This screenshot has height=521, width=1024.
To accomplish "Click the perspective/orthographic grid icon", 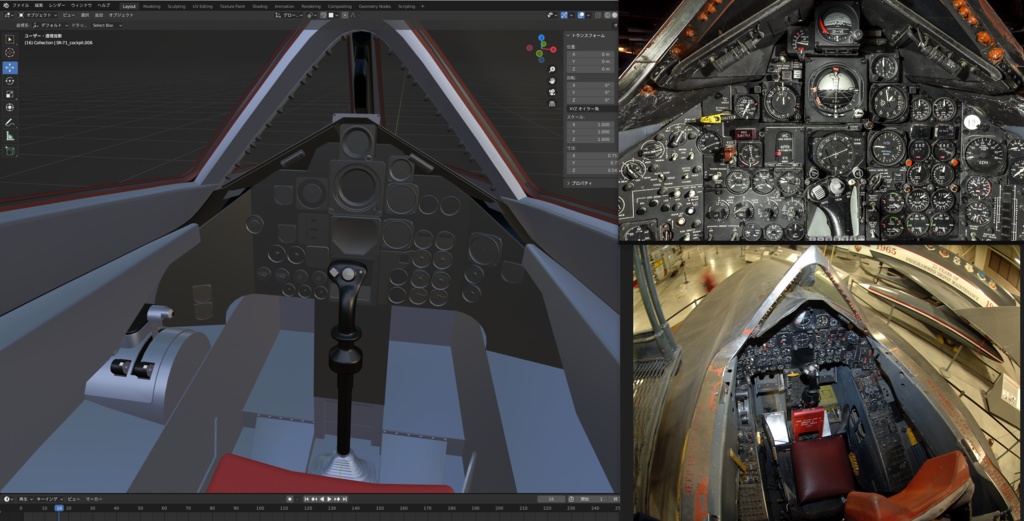I will coord(552,103).
